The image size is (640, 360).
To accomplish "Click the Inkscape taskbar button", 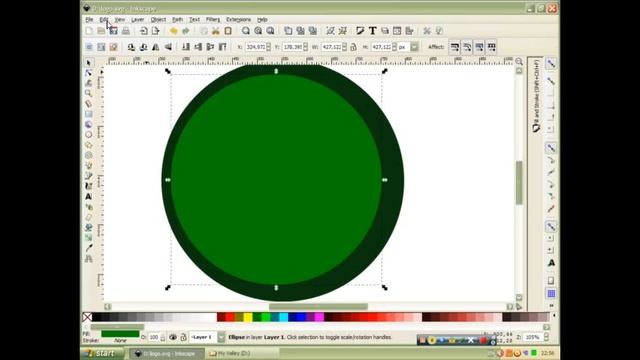I will pos(167,353).
